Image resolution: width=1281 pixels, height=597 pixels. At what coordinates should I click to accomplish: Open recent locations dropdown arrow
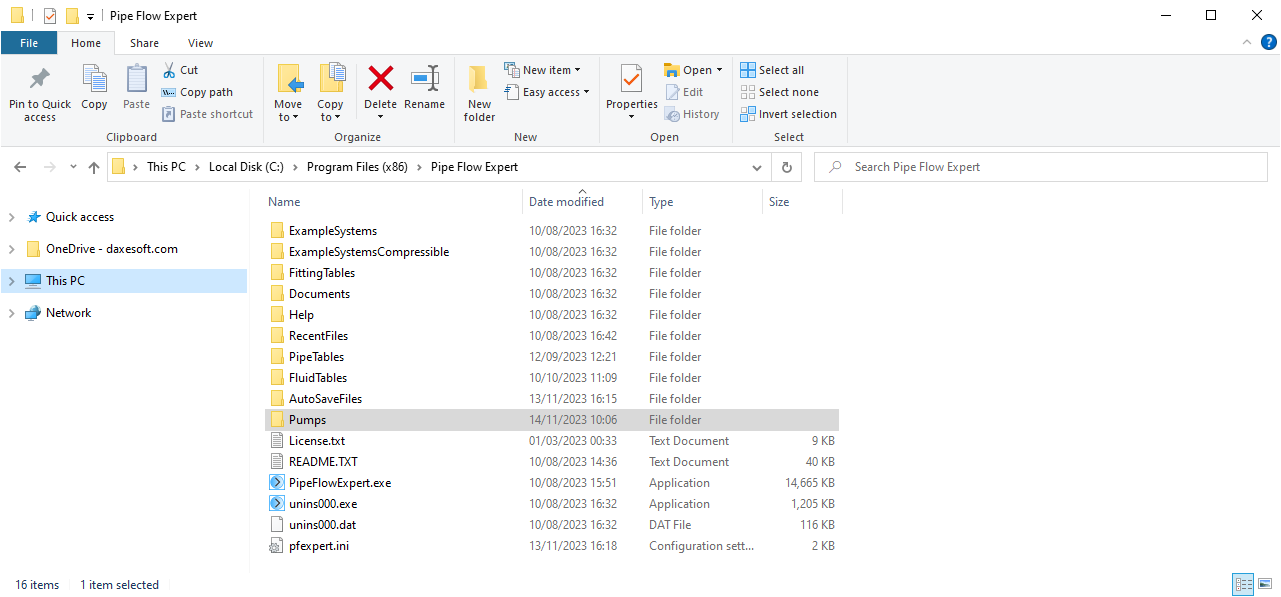coord(73,167)
